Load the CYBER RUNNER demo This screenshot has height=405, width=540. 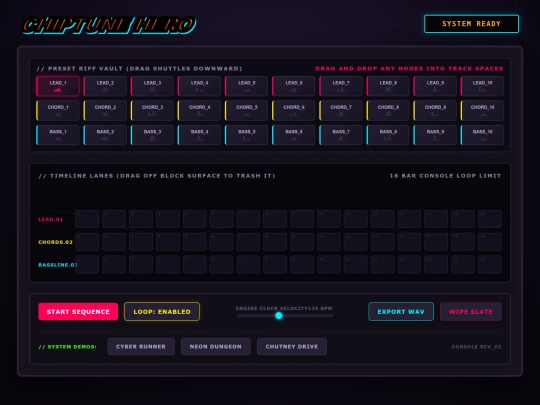coord(141,347)
